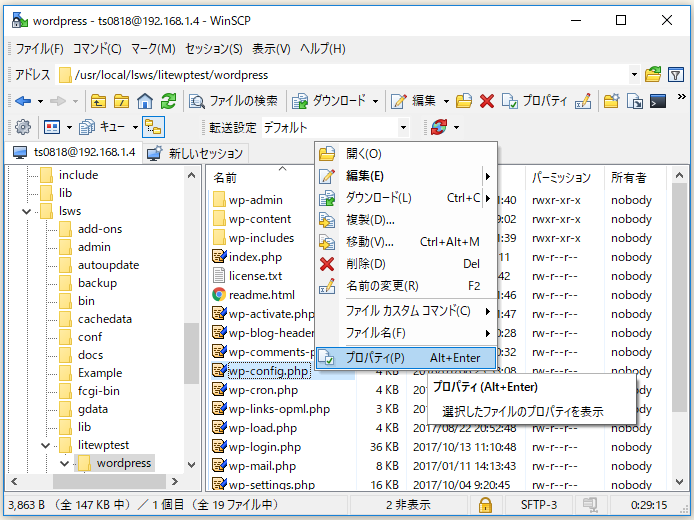Screen dimensions: 694x520
Task: Open the terminal console icon
Action: pyautogui.click(x=658, y=101)
